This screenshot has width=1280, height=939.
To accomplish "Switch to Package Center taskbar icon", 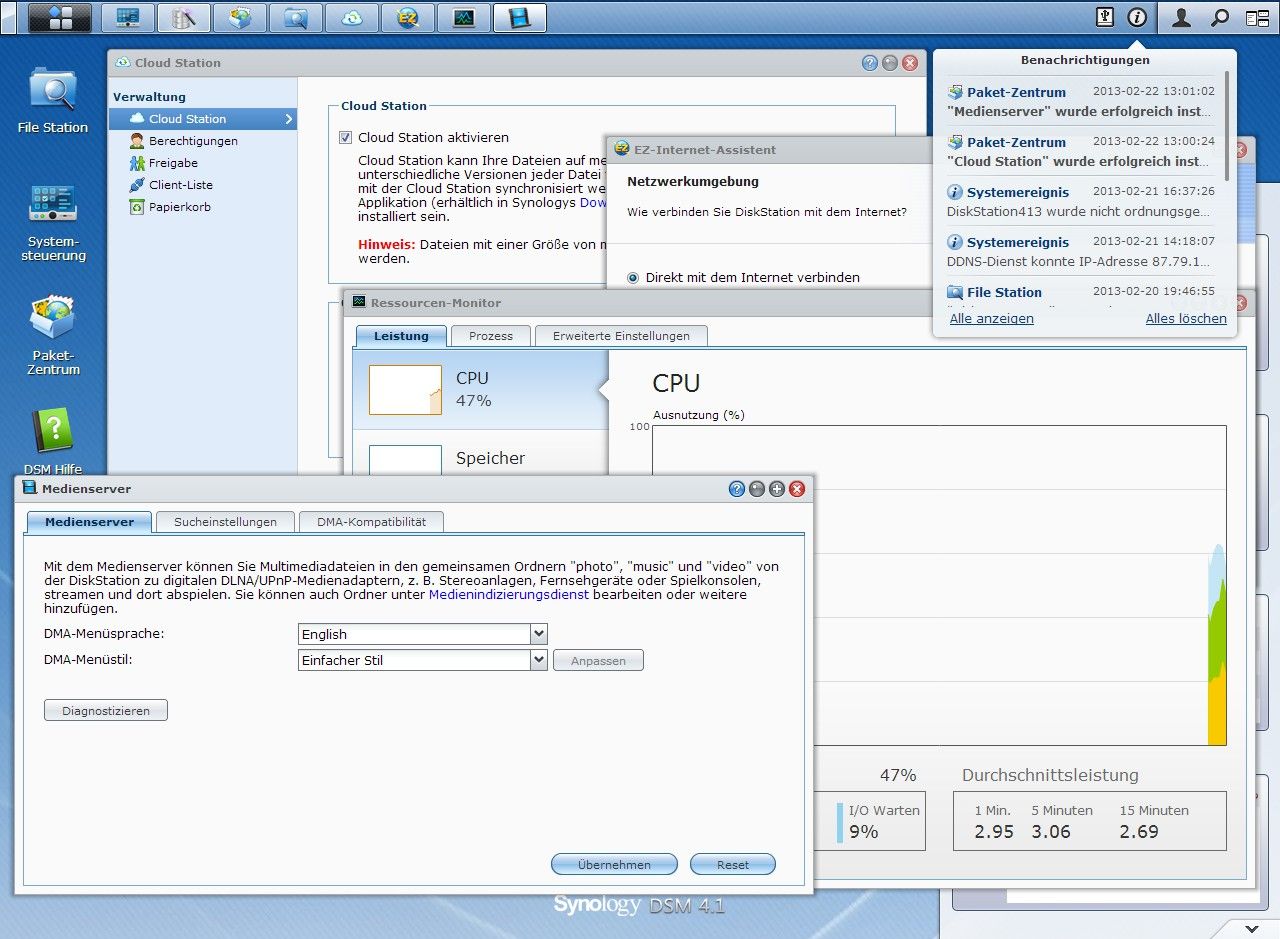I will click(240, 17).
